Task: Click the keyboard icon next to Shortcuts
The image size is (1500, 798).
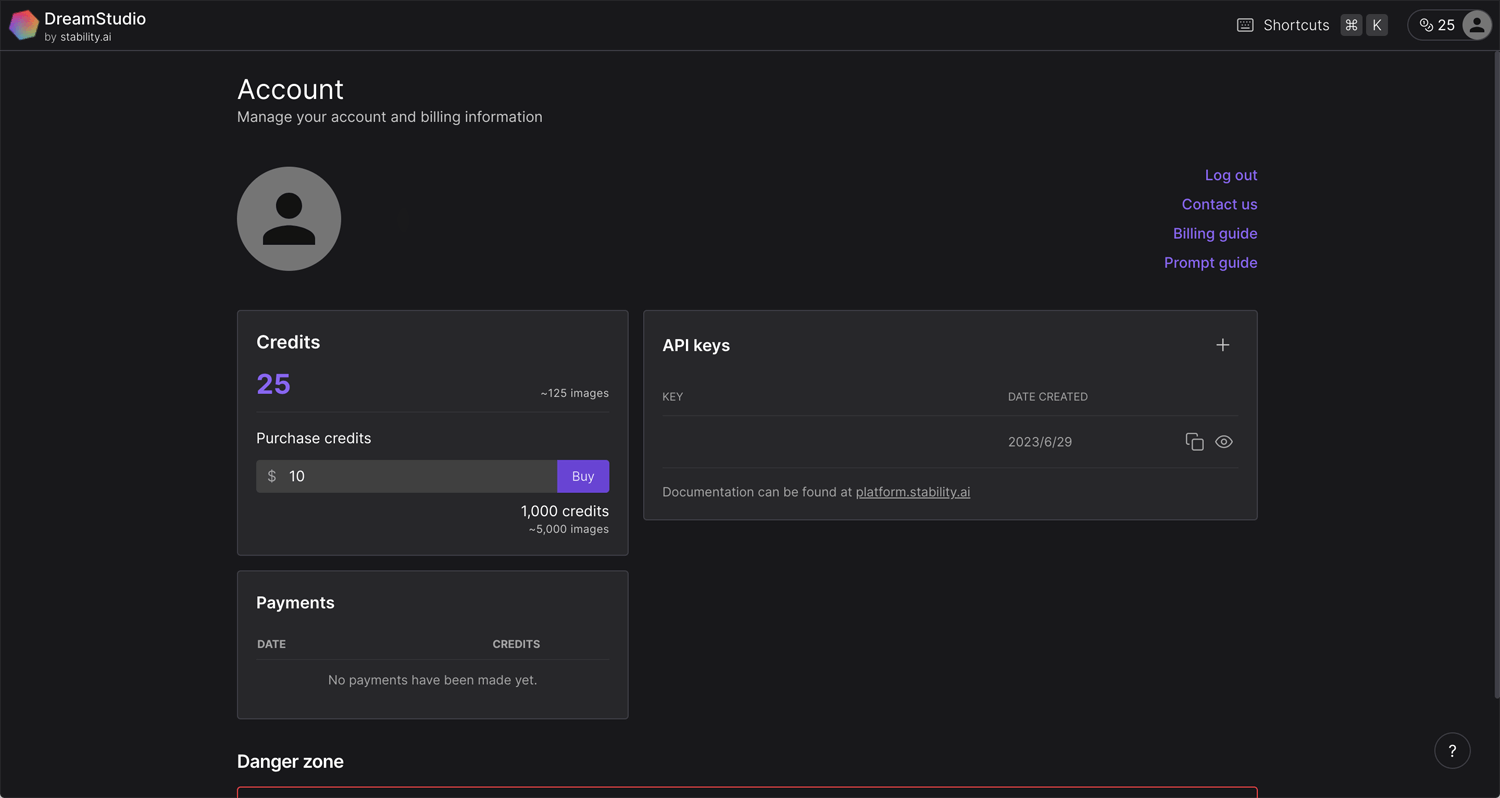Action: 1245,25
